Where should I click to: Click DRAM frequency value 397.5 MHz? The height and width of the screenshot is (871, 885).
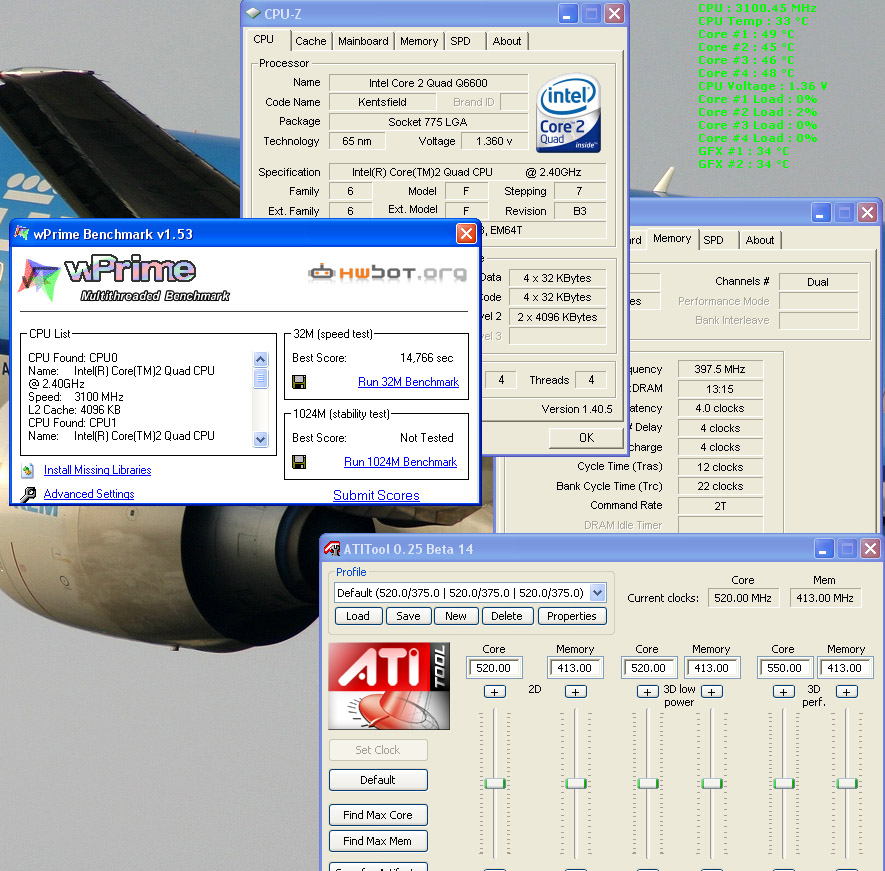(x=720, y=369)
